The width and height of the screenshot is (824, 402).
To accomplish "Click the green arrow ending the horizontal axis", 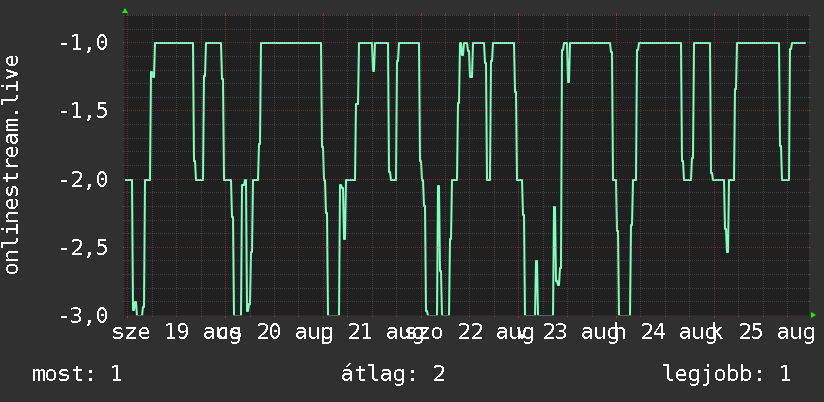I will [813, 315].
